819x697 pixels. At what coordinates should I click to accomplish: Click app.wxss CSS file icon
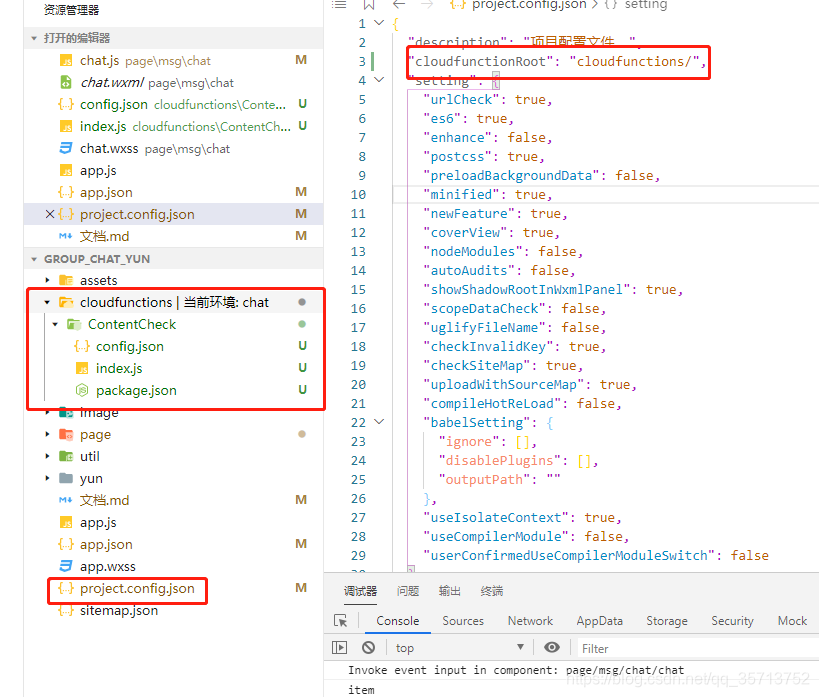click(x=66, y=566)
